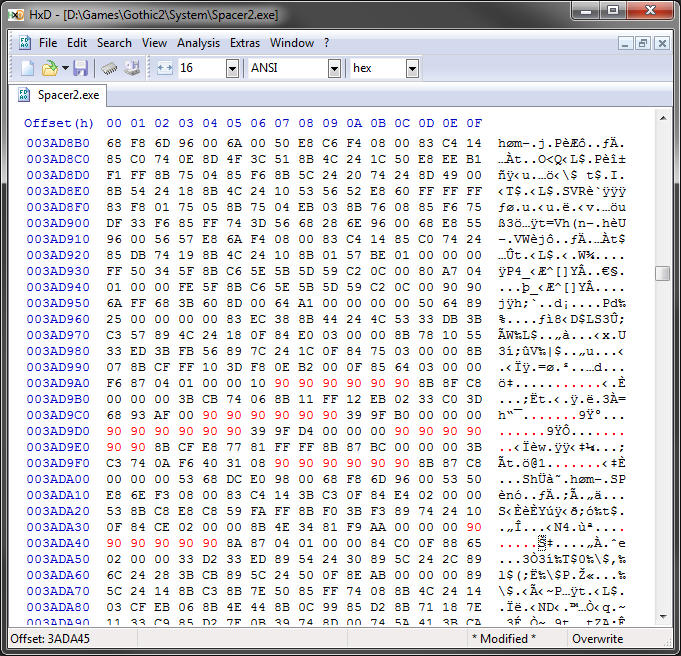Click the HxD application title icon
The image size is (681, 656).
click(x=16, y=15)
